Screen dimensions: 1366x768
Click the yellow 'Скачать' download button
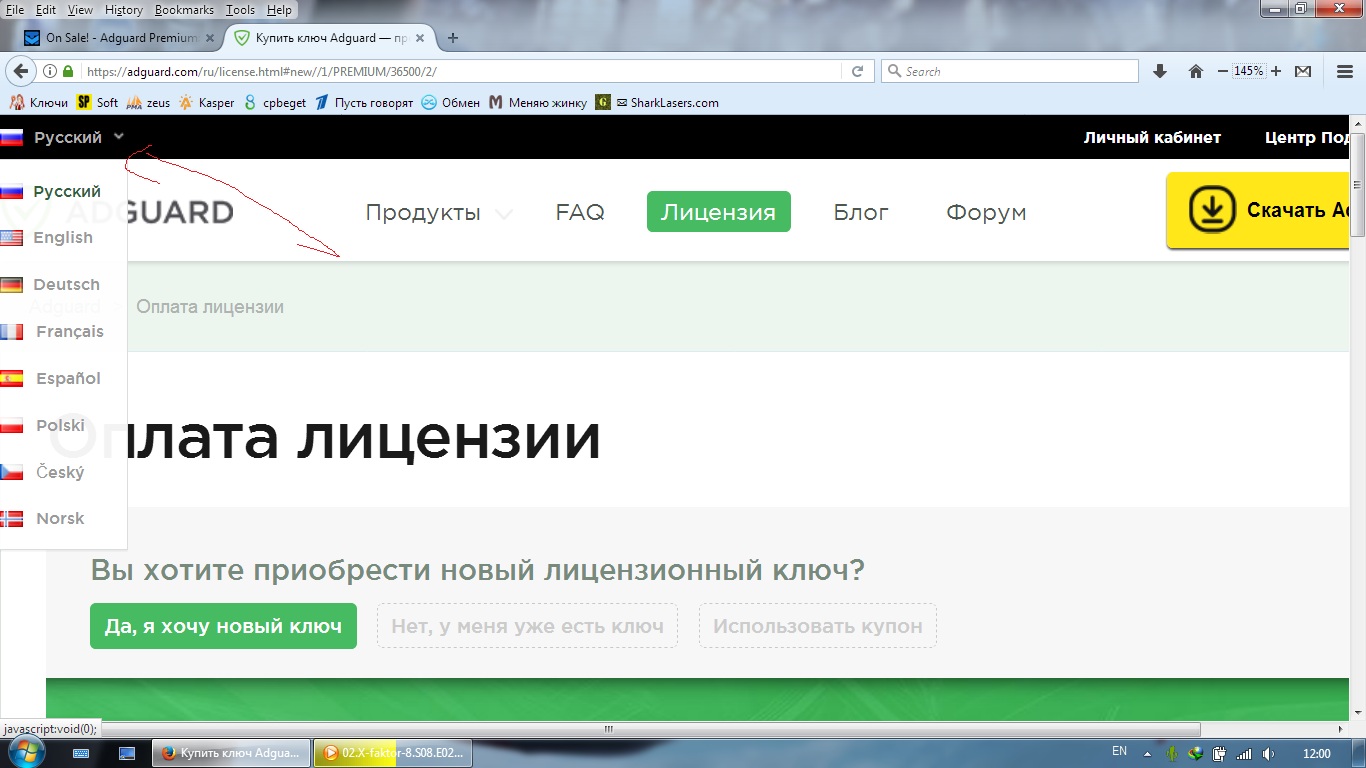[1260, 210]
